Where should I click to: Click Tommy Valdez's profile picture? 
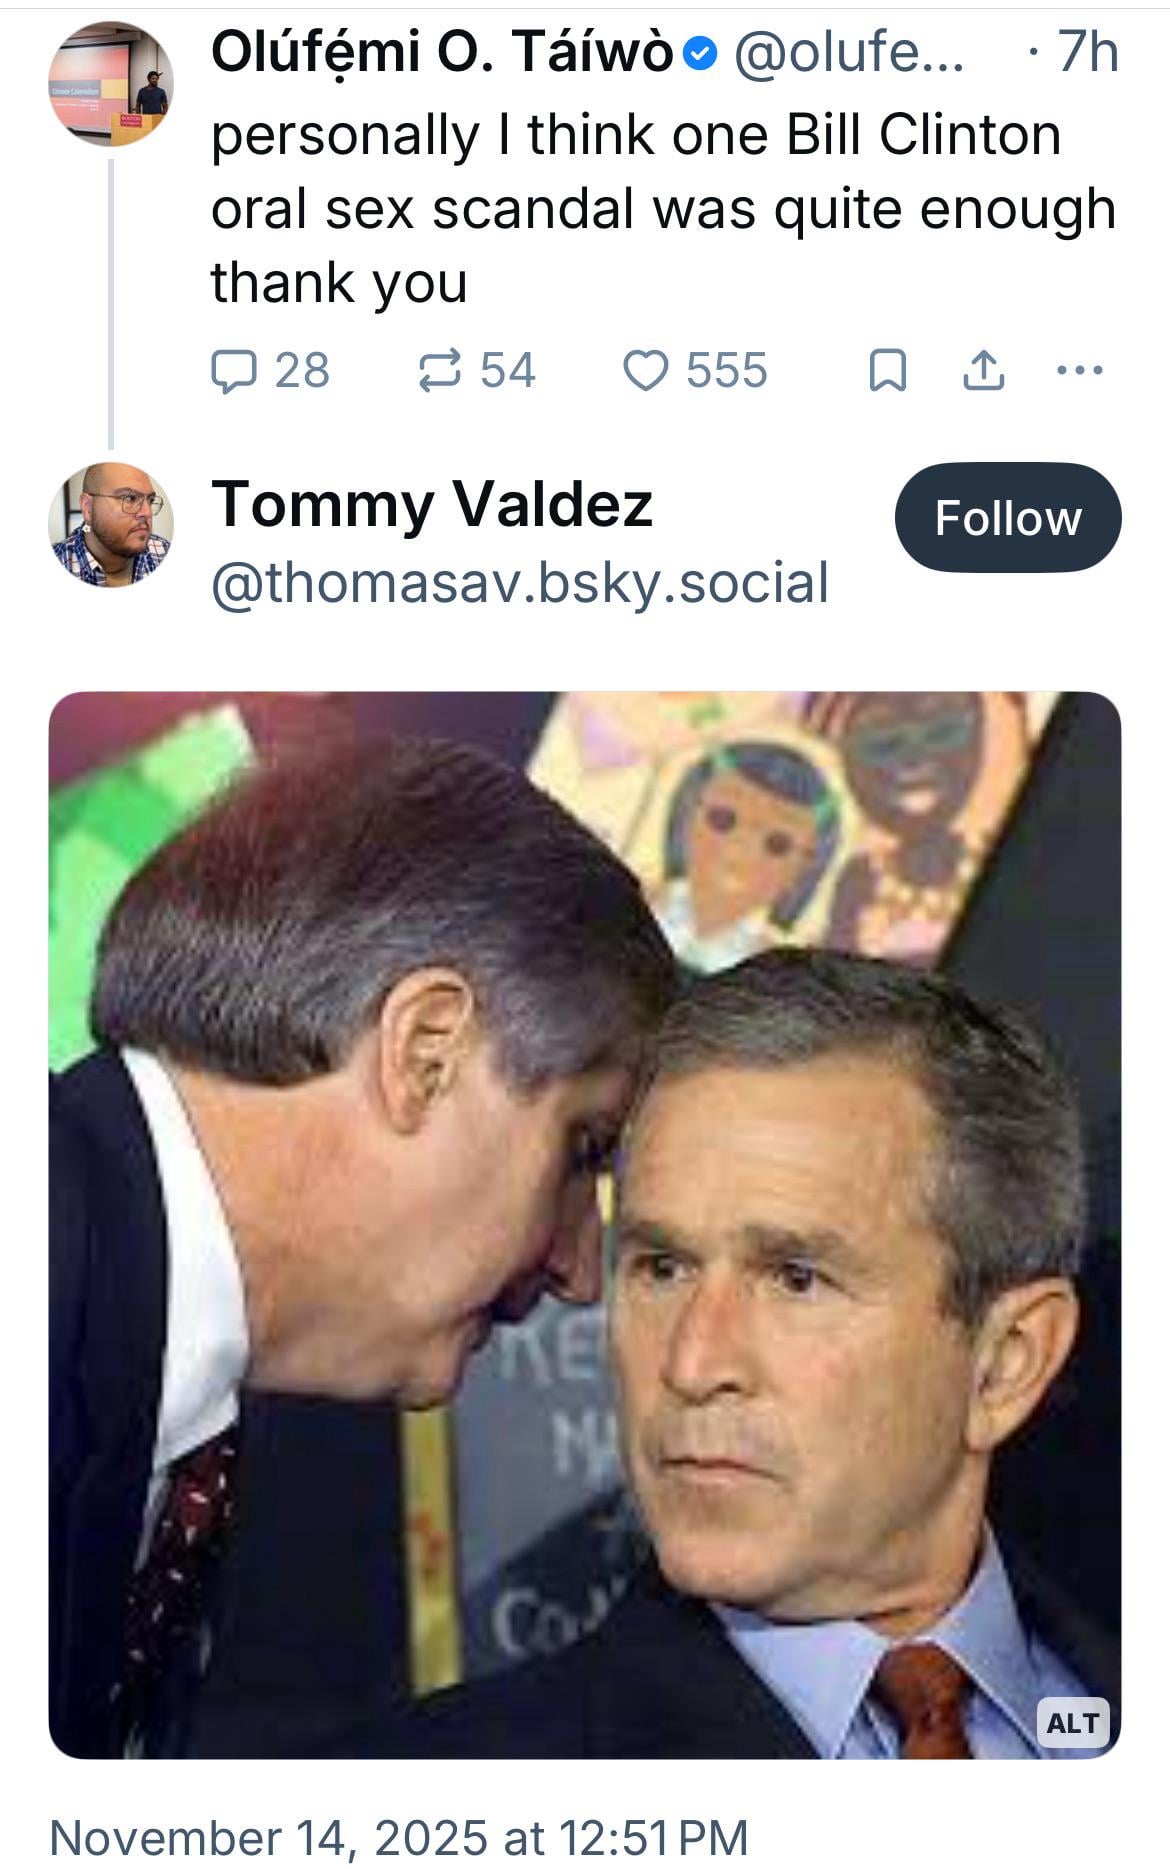[111, 525]
